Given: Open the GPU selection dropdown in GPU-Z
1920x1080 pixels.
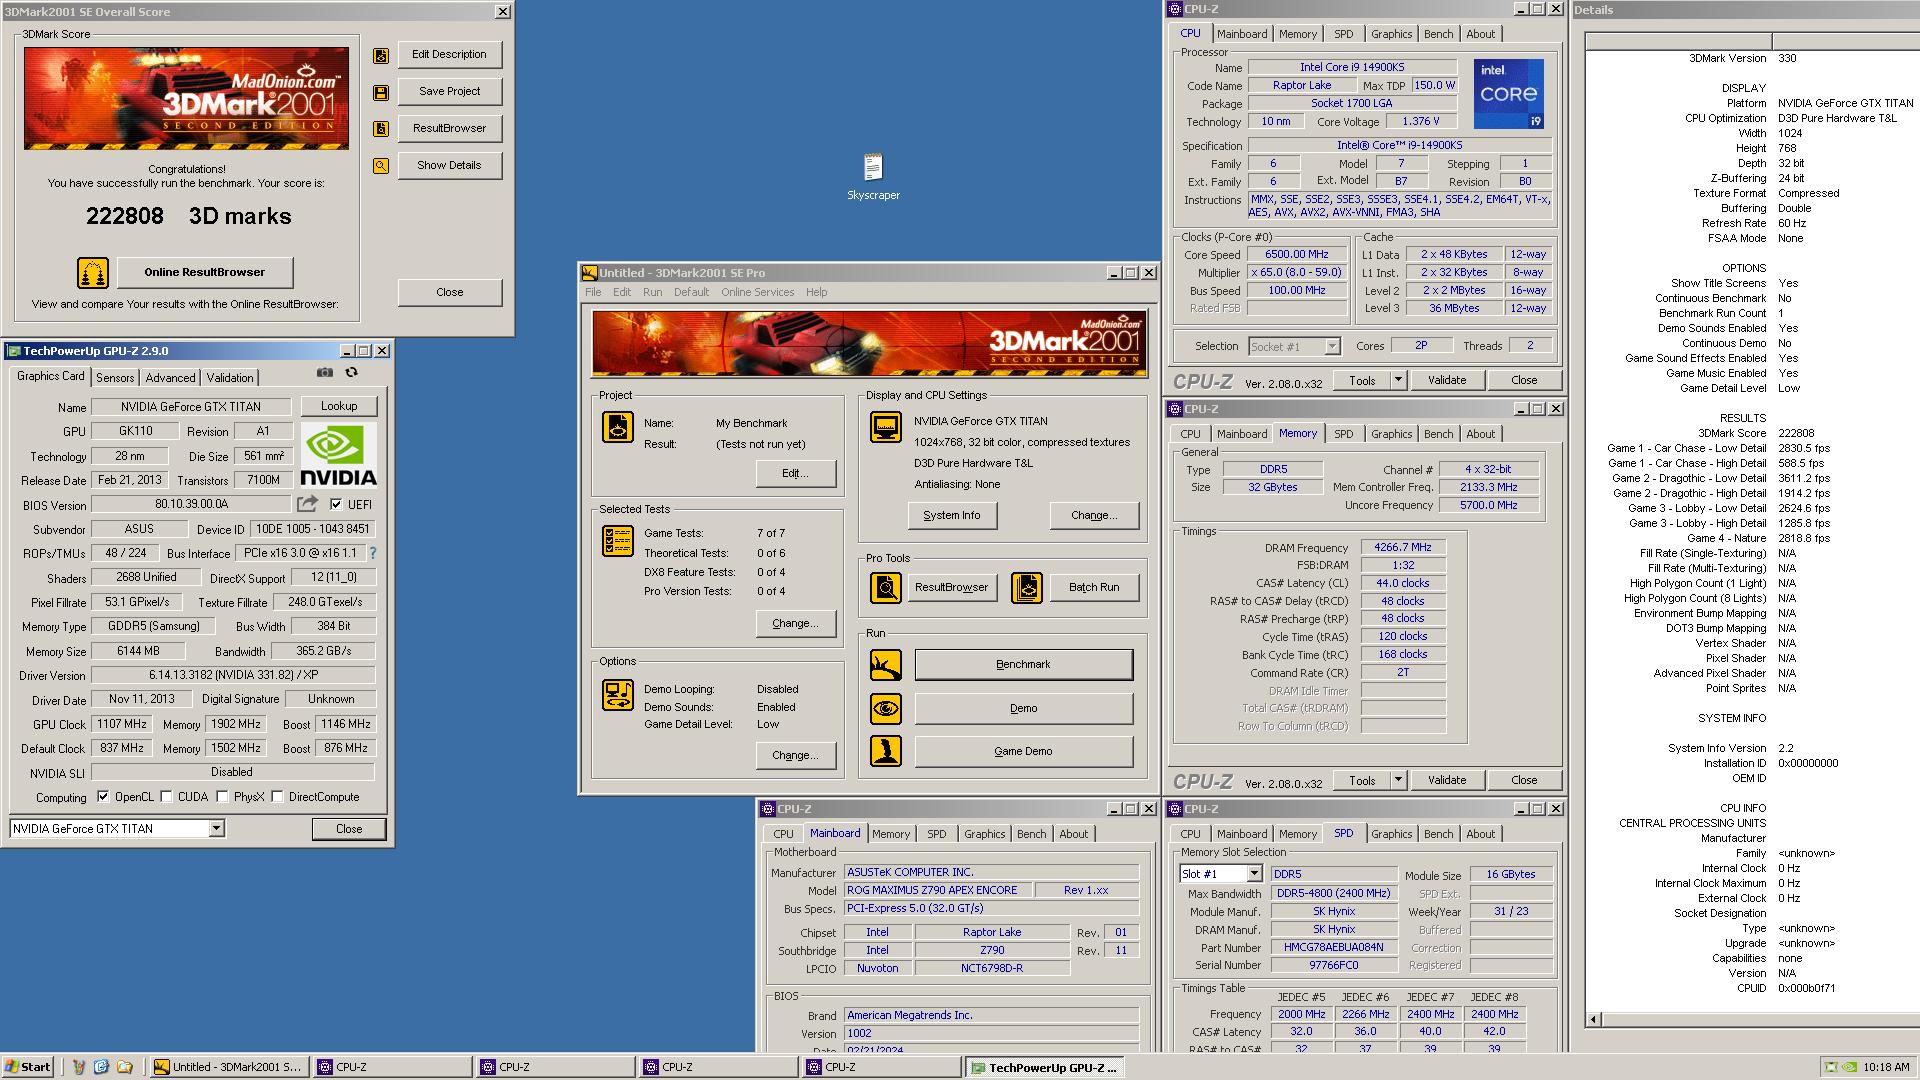Looking at the screenshot, I should click(x=216, y=829).
